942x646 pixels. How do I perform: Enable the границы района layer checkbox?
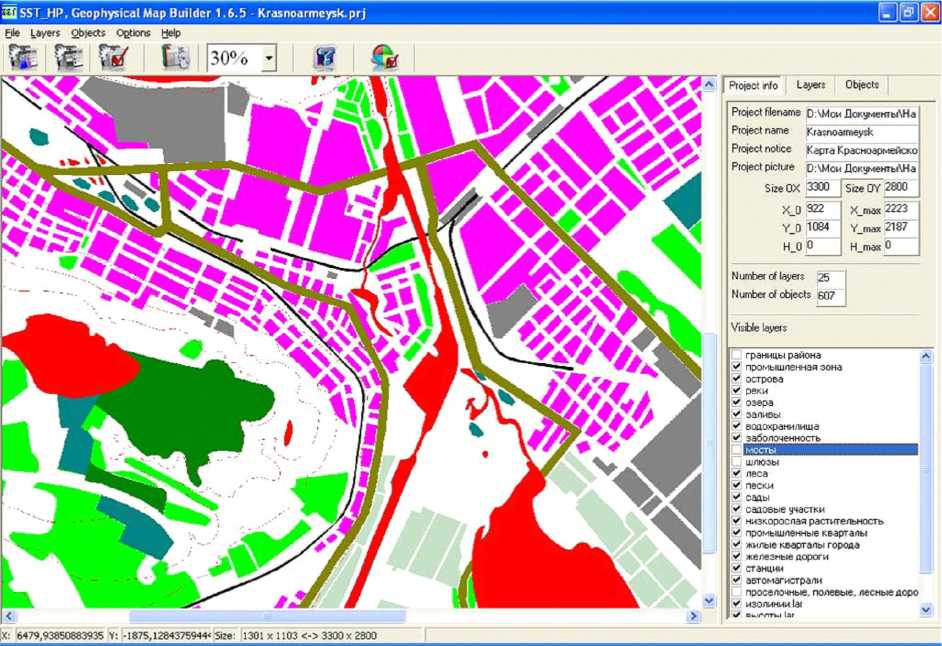click(737, 355)
